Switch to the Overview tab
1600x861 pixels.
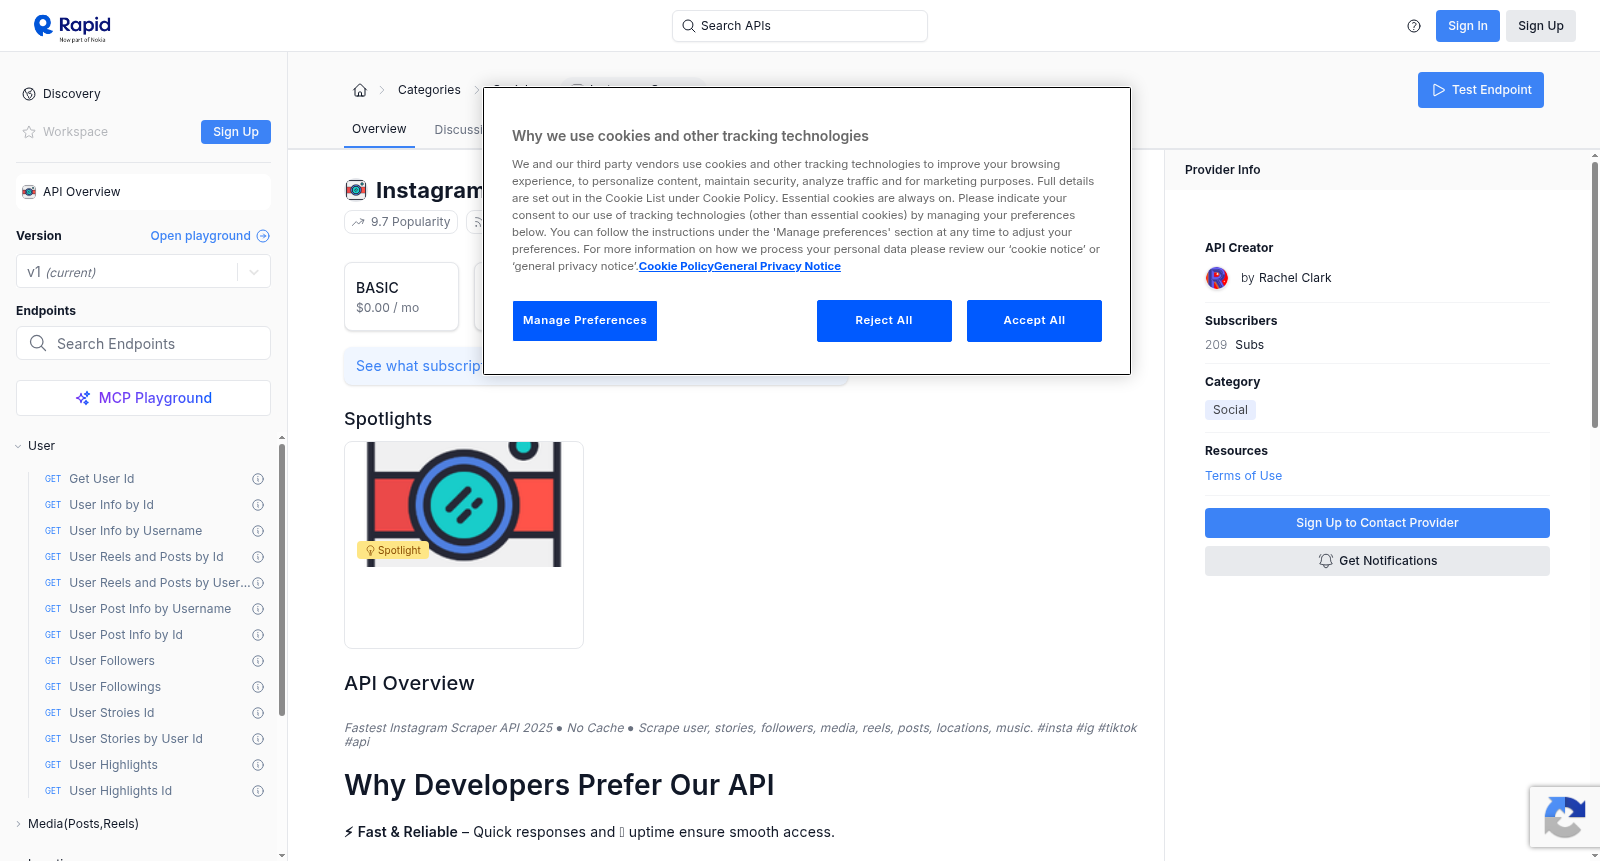pos(379,129)
